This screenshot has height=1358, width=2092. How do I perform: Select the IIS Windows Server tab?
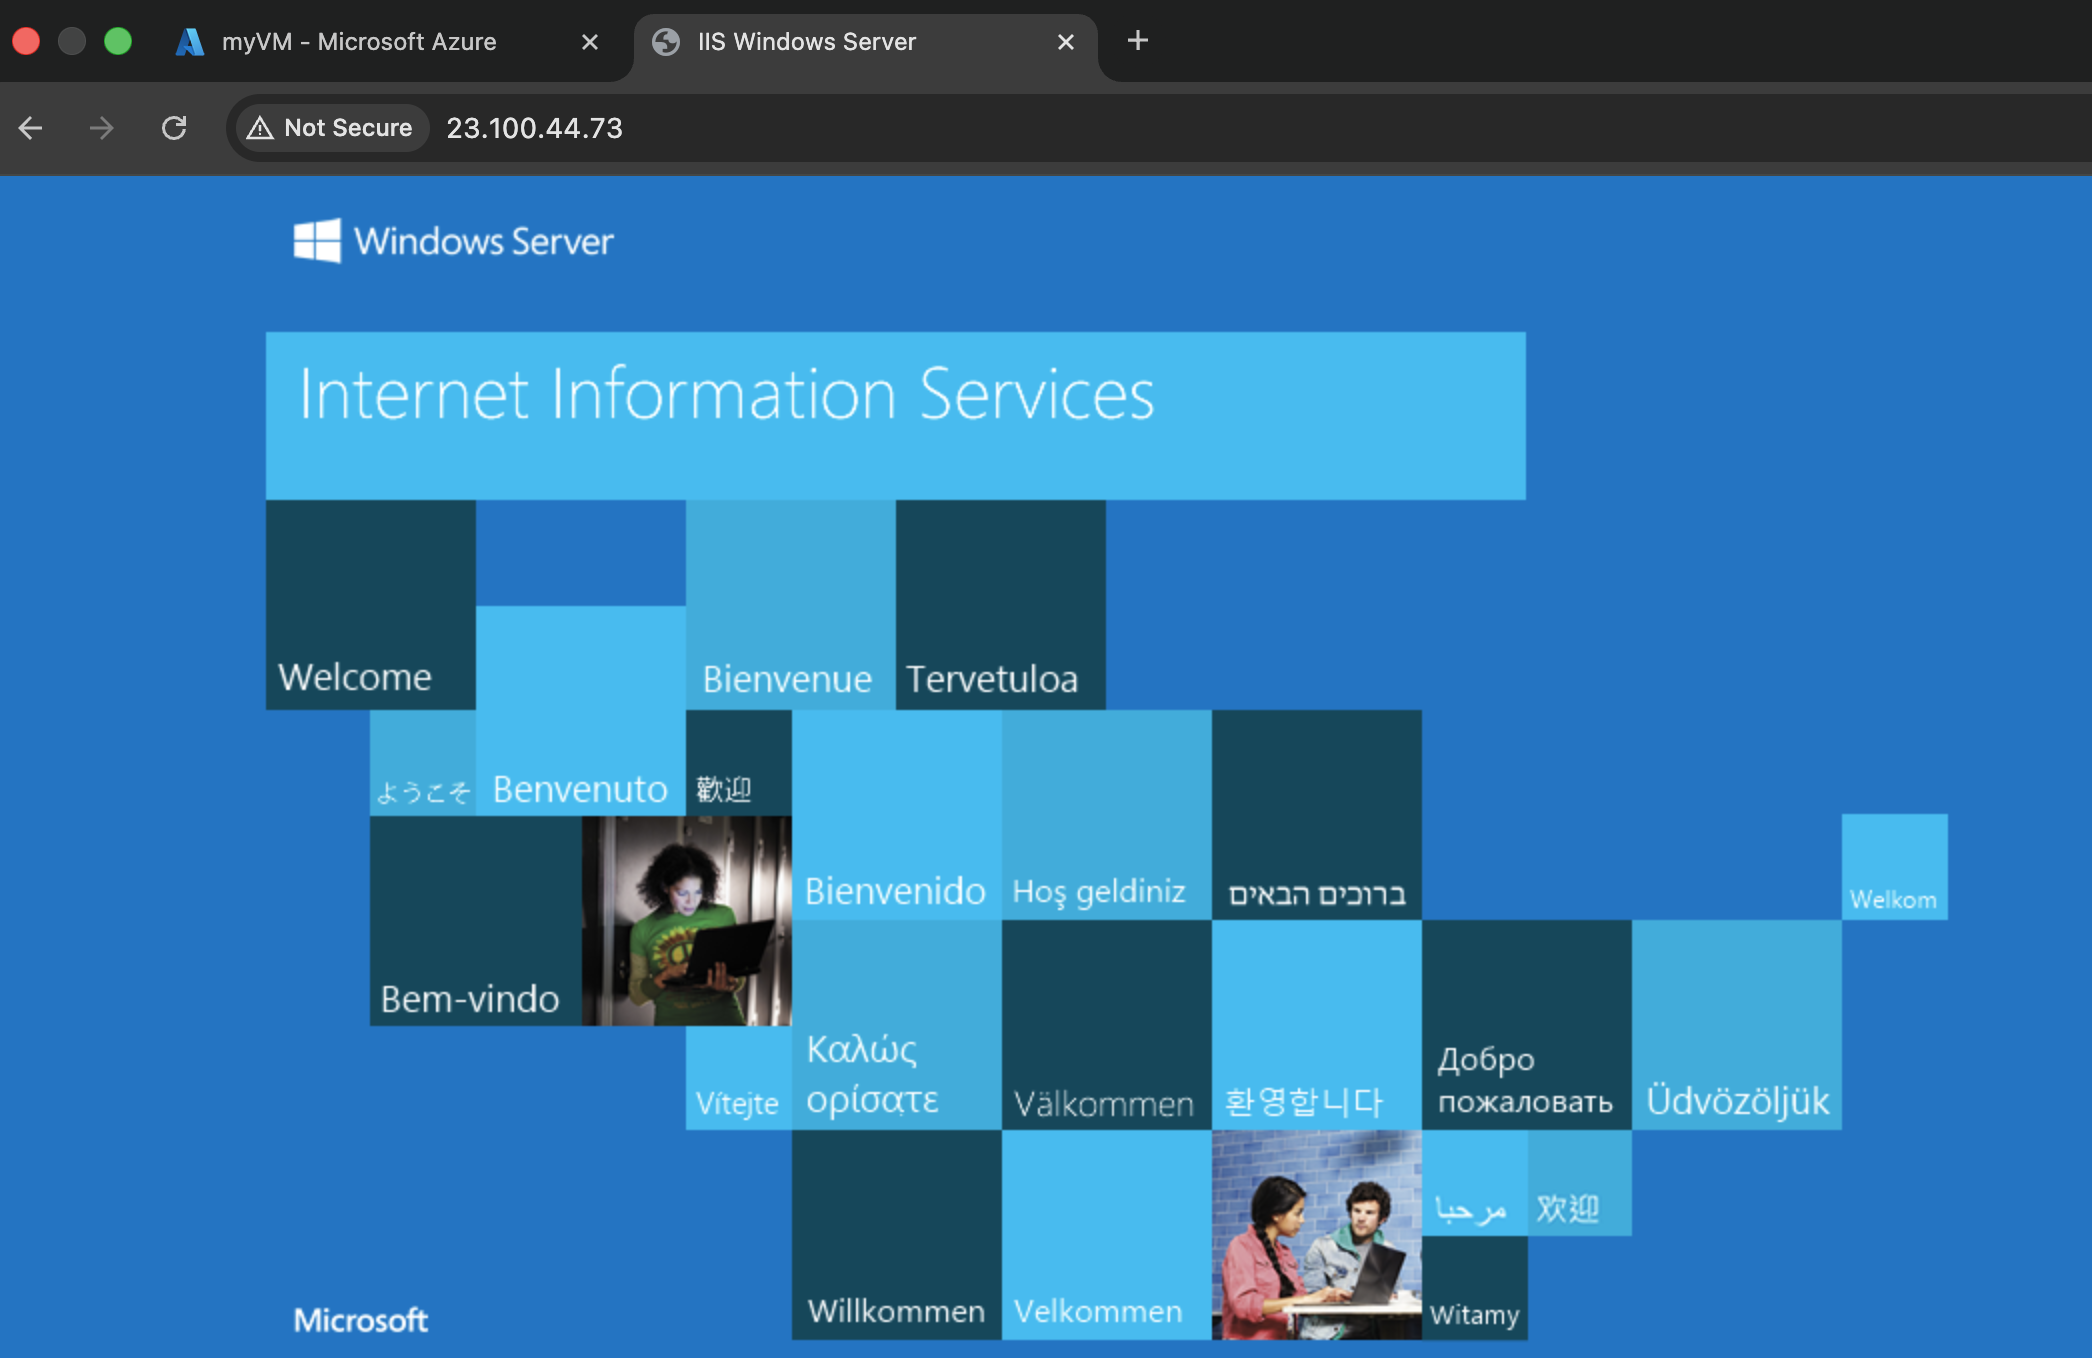coord(866,42)
